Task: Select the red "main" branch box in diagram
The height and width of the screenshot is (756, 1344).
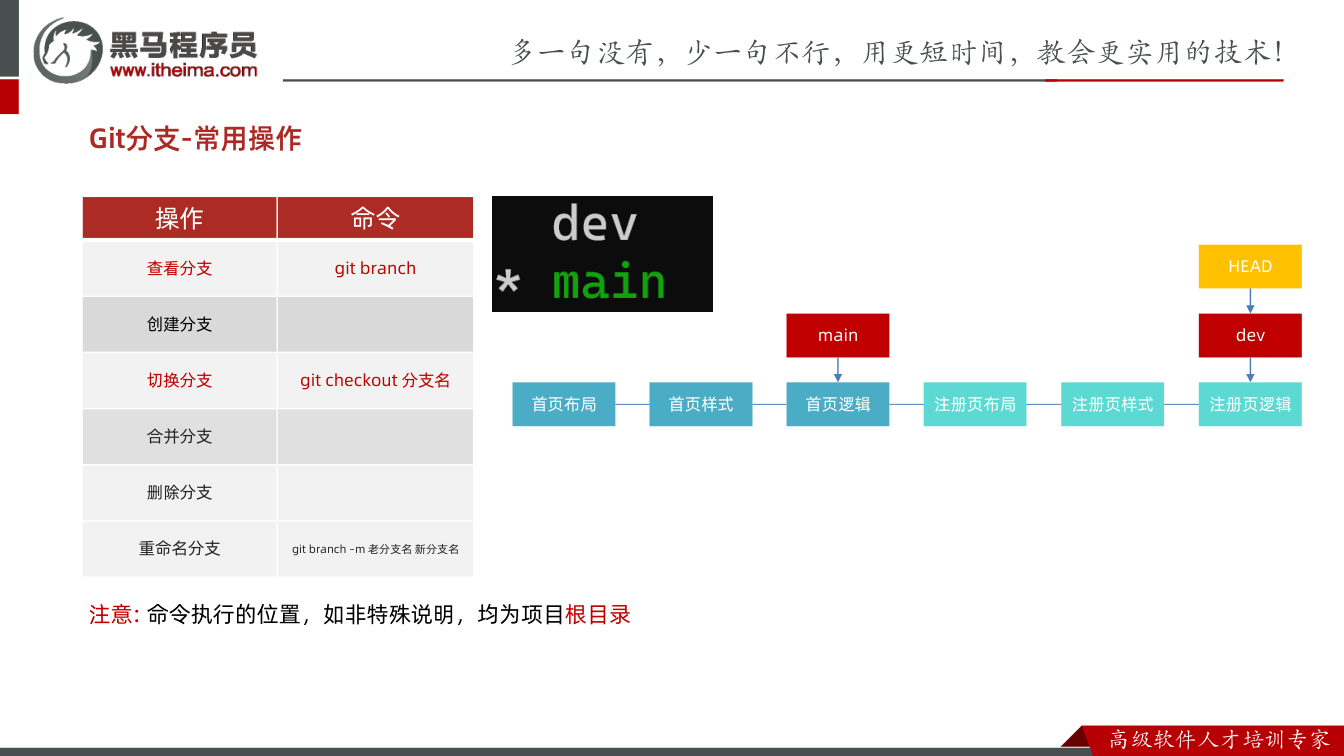Action: click(838, 335)
